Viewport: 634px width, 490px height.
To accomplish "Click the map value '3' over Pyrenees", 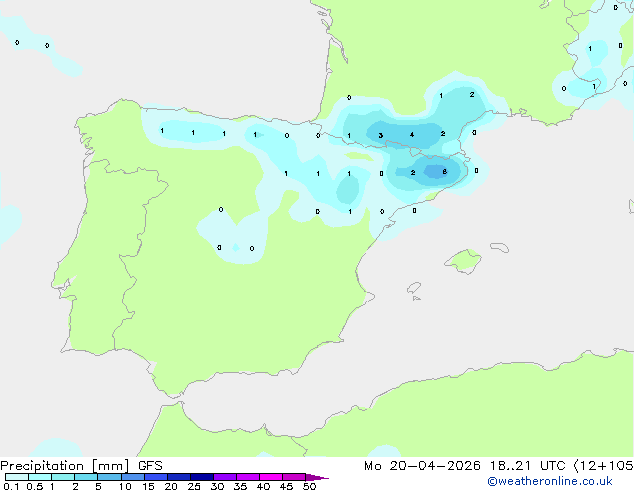I will [380, 135].
